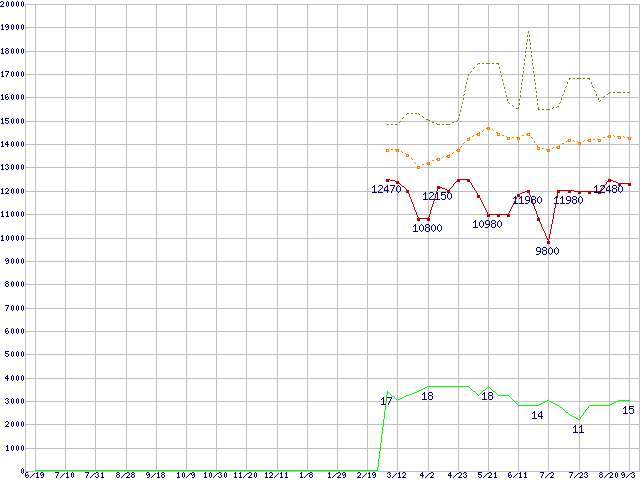Click the green line label 17
Viewport: 640px width, 480px height.
(386, 401)
